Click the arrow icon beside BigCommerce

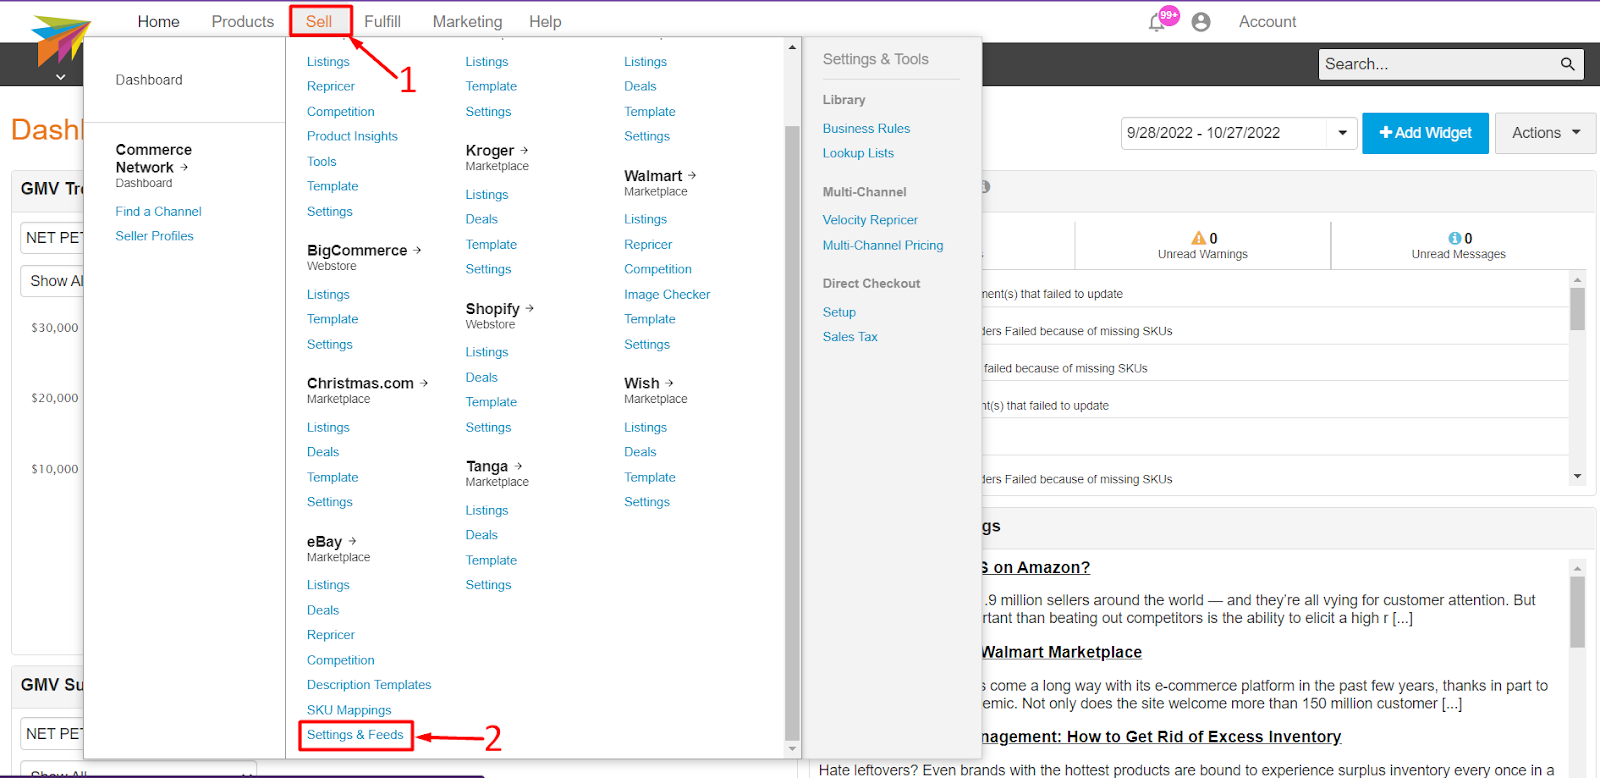point(417,250)
